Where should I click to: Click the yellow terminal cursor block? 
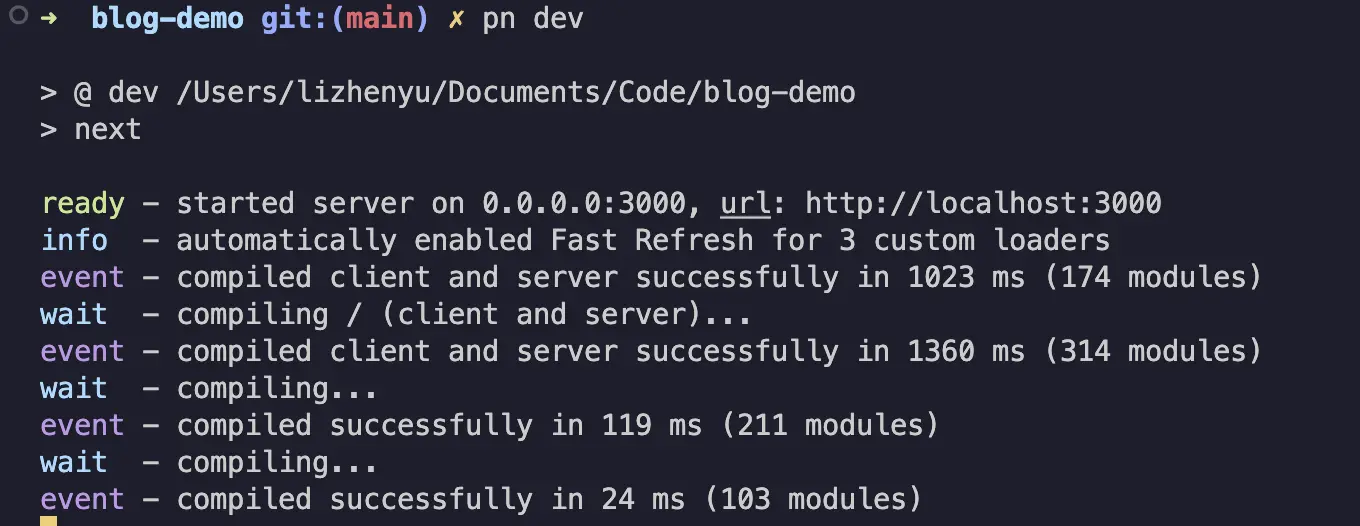49,521
